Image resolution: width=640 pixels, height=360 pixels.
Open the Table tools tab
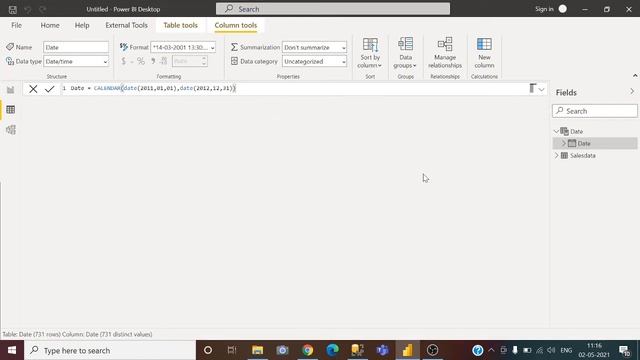[180, 25]
